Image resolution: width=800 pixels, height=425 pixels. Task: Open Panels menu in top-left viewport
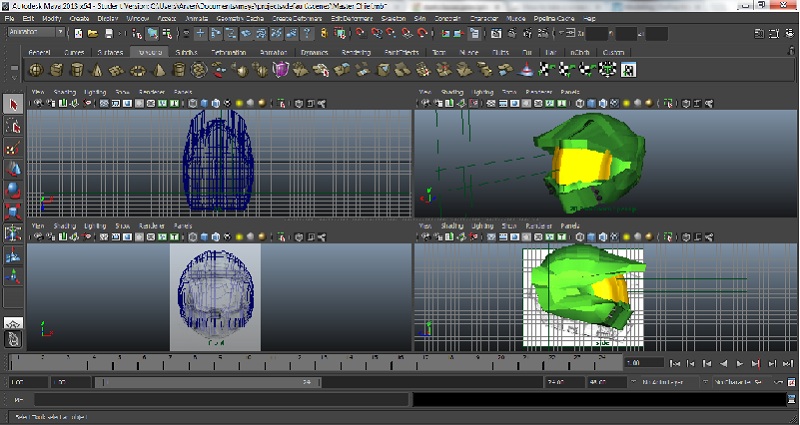183,92
